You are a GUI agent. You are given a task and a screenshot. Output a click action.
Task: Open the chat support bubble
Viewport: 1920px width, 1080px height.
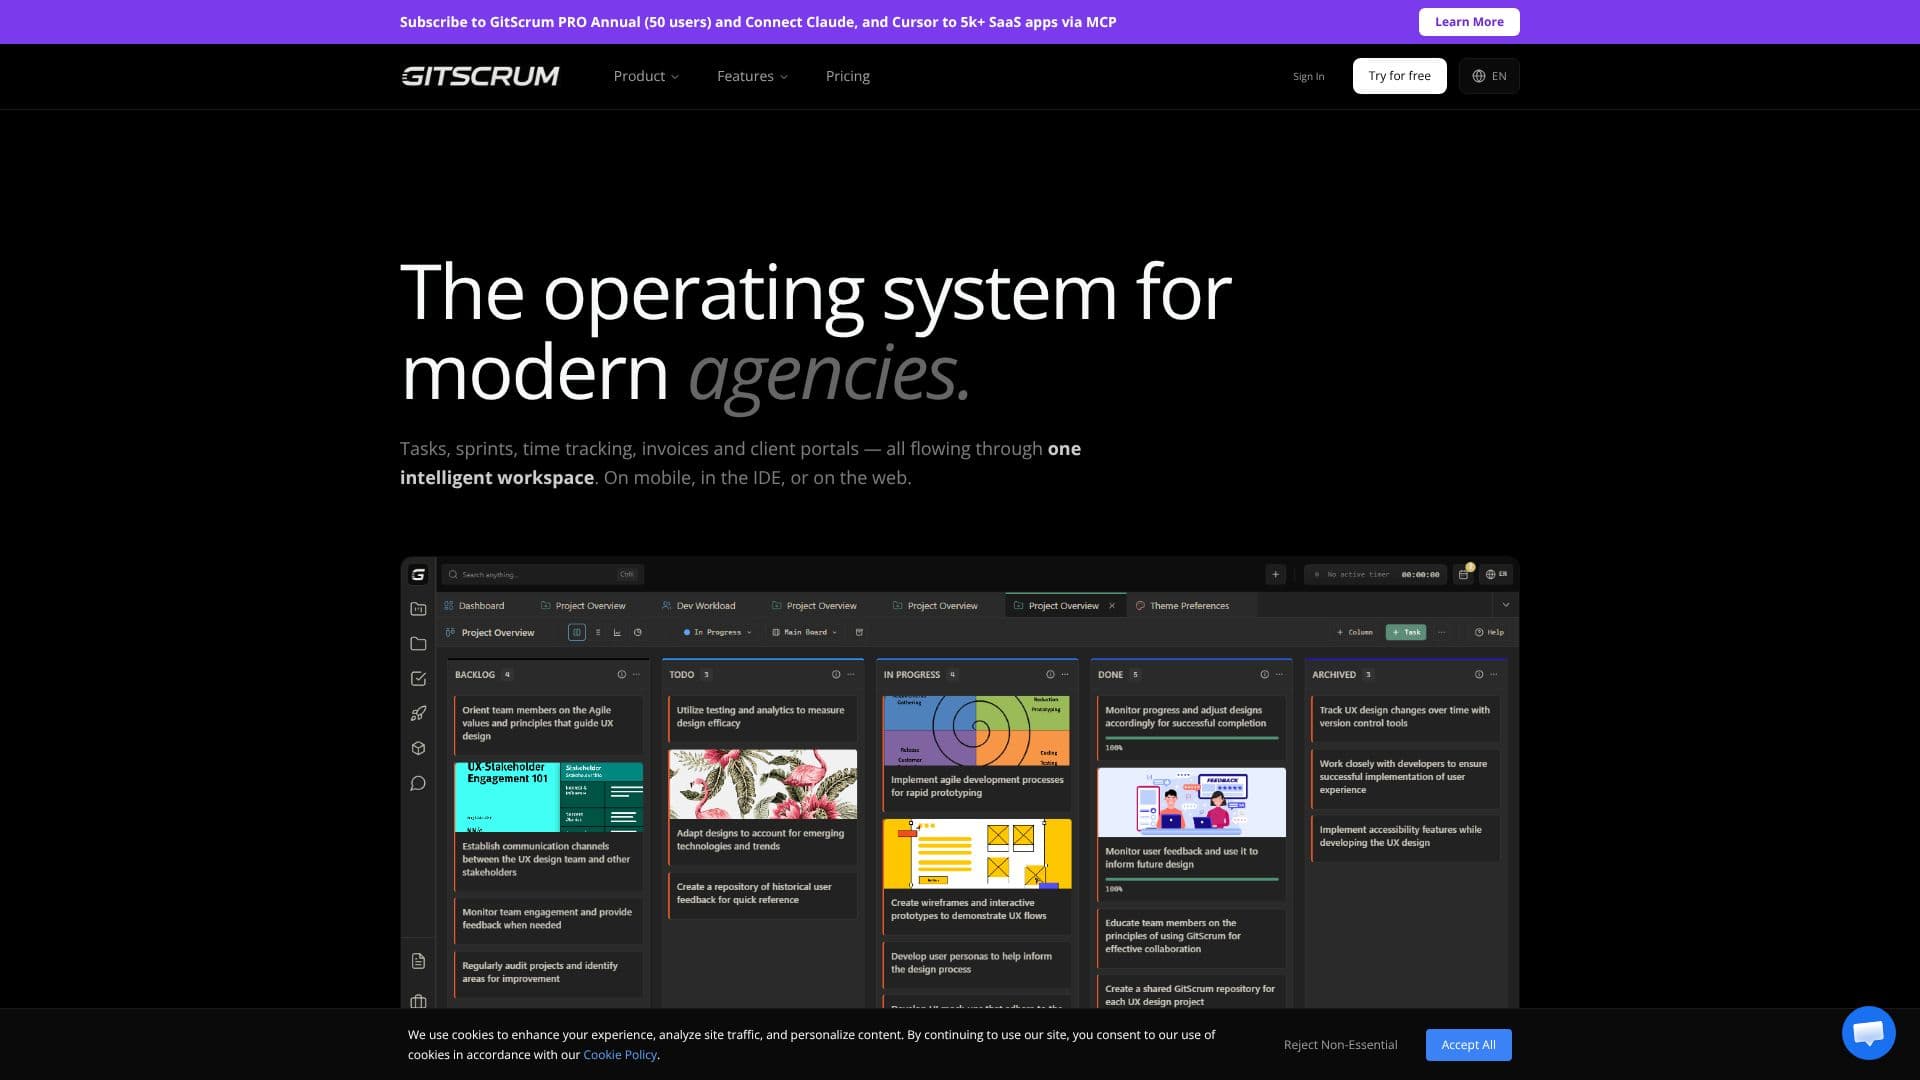1868,1032
